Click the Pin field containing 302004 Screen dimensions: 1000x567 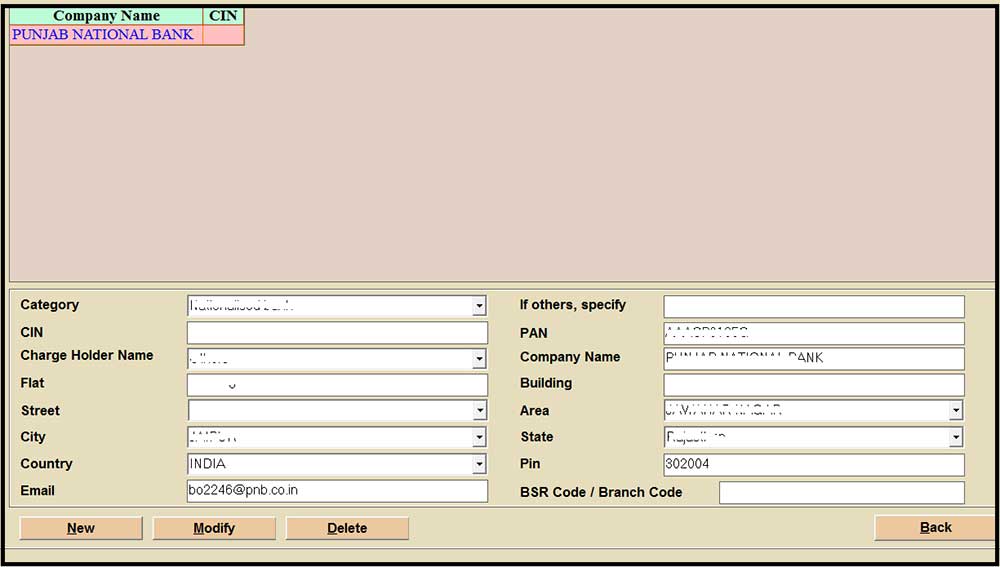(814, 465)
